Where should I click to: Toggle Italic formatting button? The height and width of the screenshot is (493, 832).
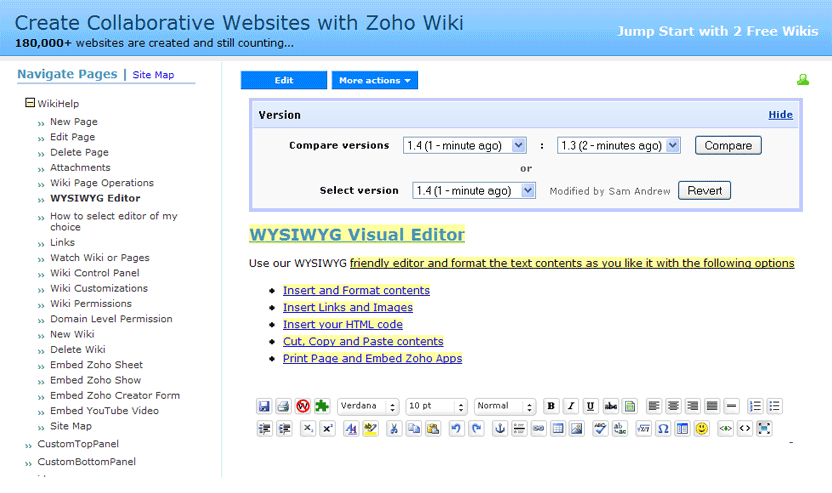point(570,406)
